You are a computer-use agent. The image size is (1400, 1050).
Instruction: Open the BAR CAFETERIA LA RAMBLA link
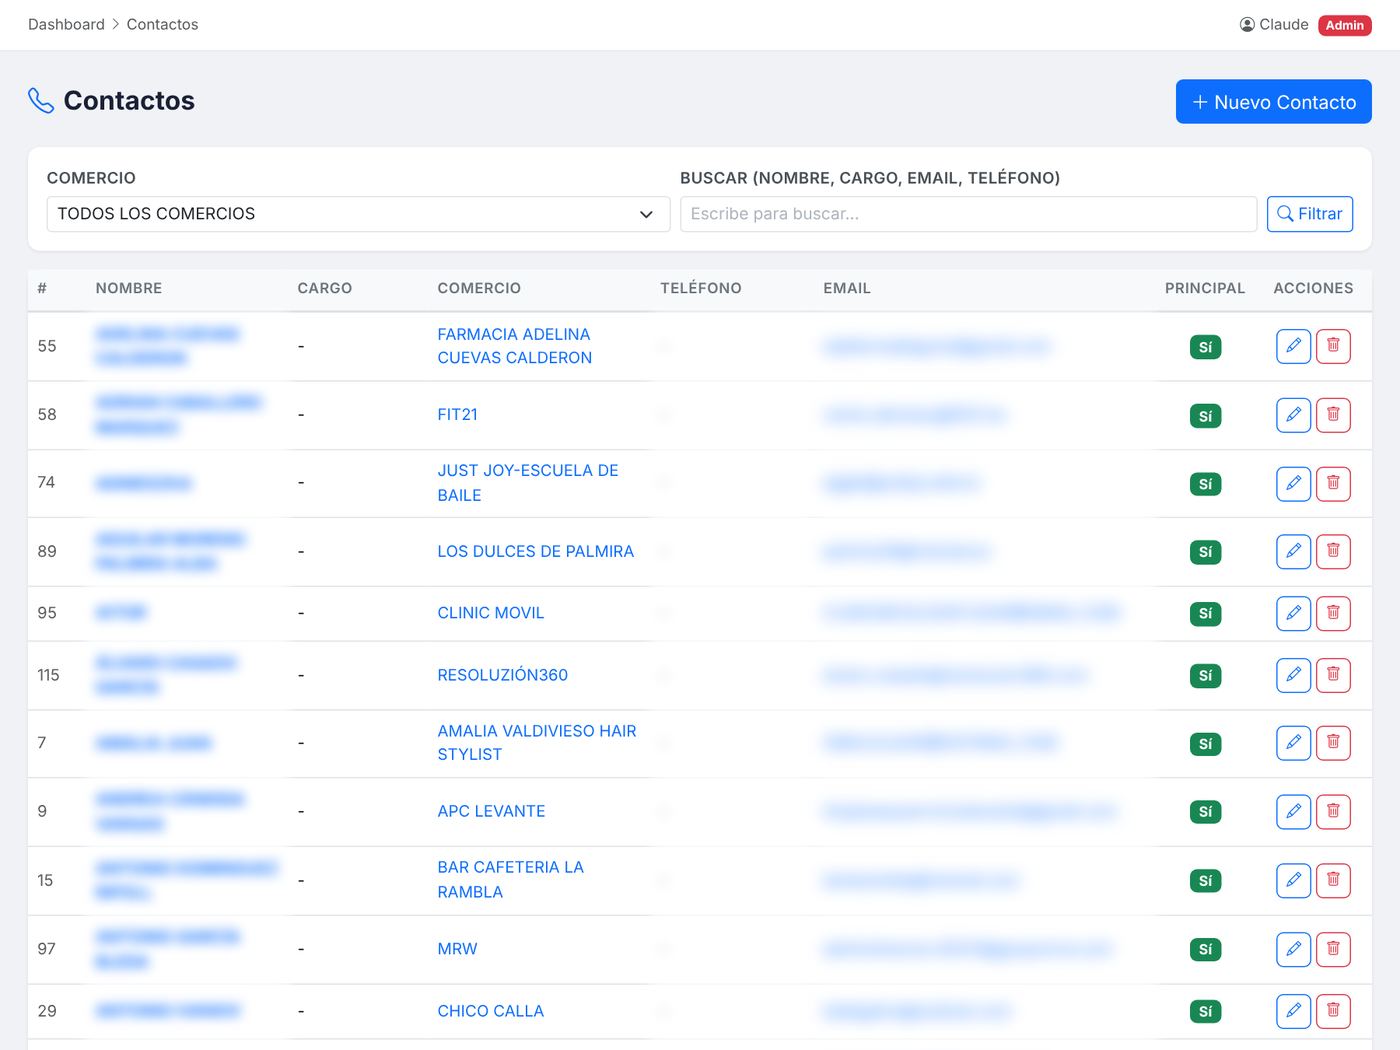(511, 880)
